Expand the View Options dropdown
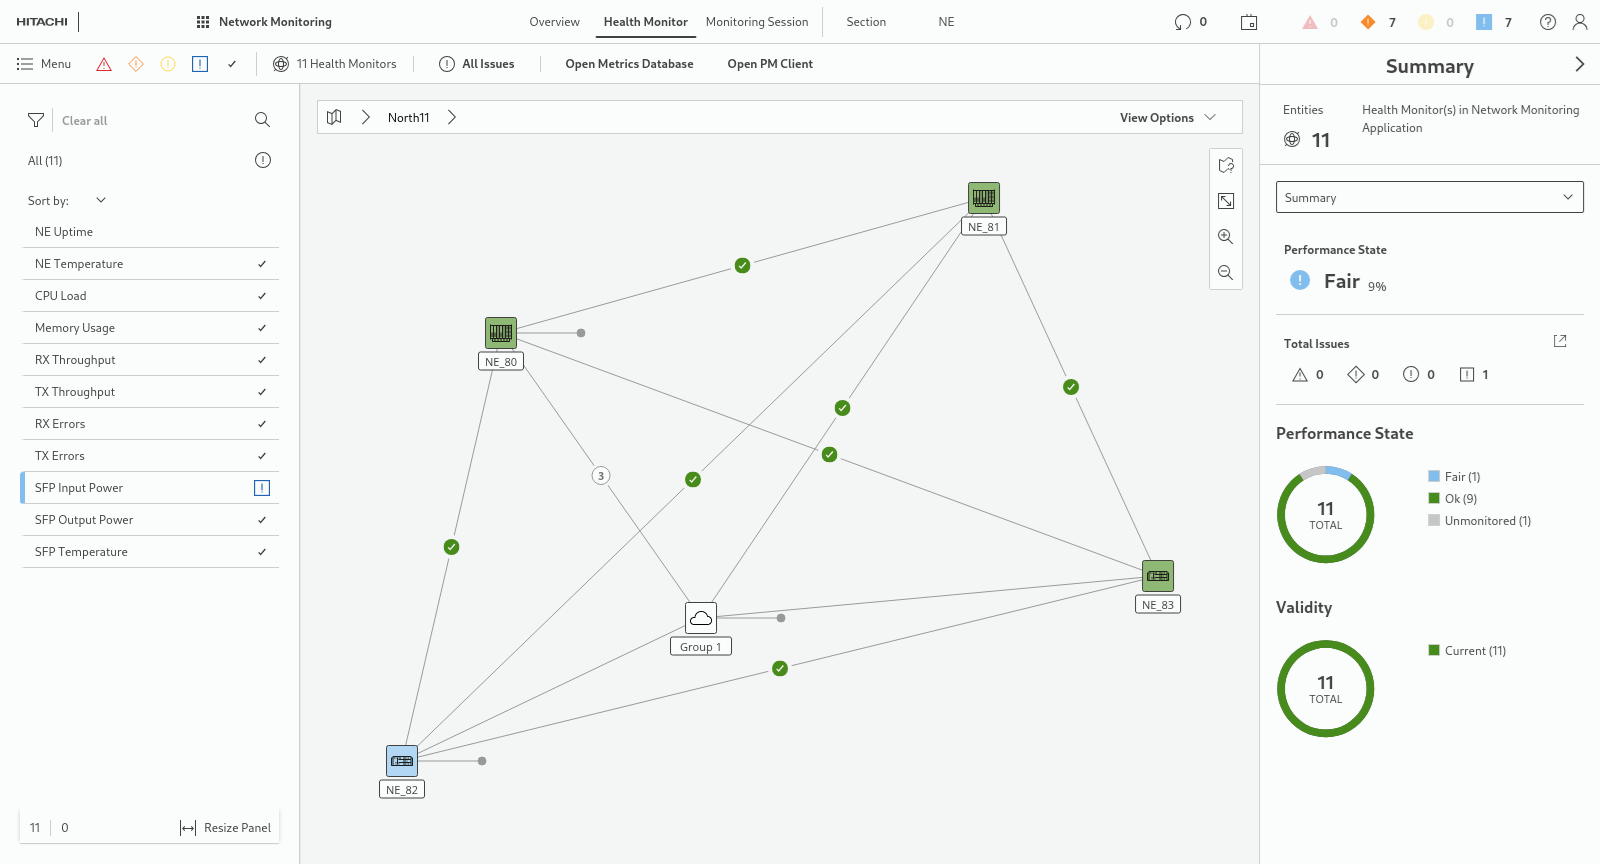Screen dimensions: 1600x864 pyautogui.click(x=1167, y=117)
